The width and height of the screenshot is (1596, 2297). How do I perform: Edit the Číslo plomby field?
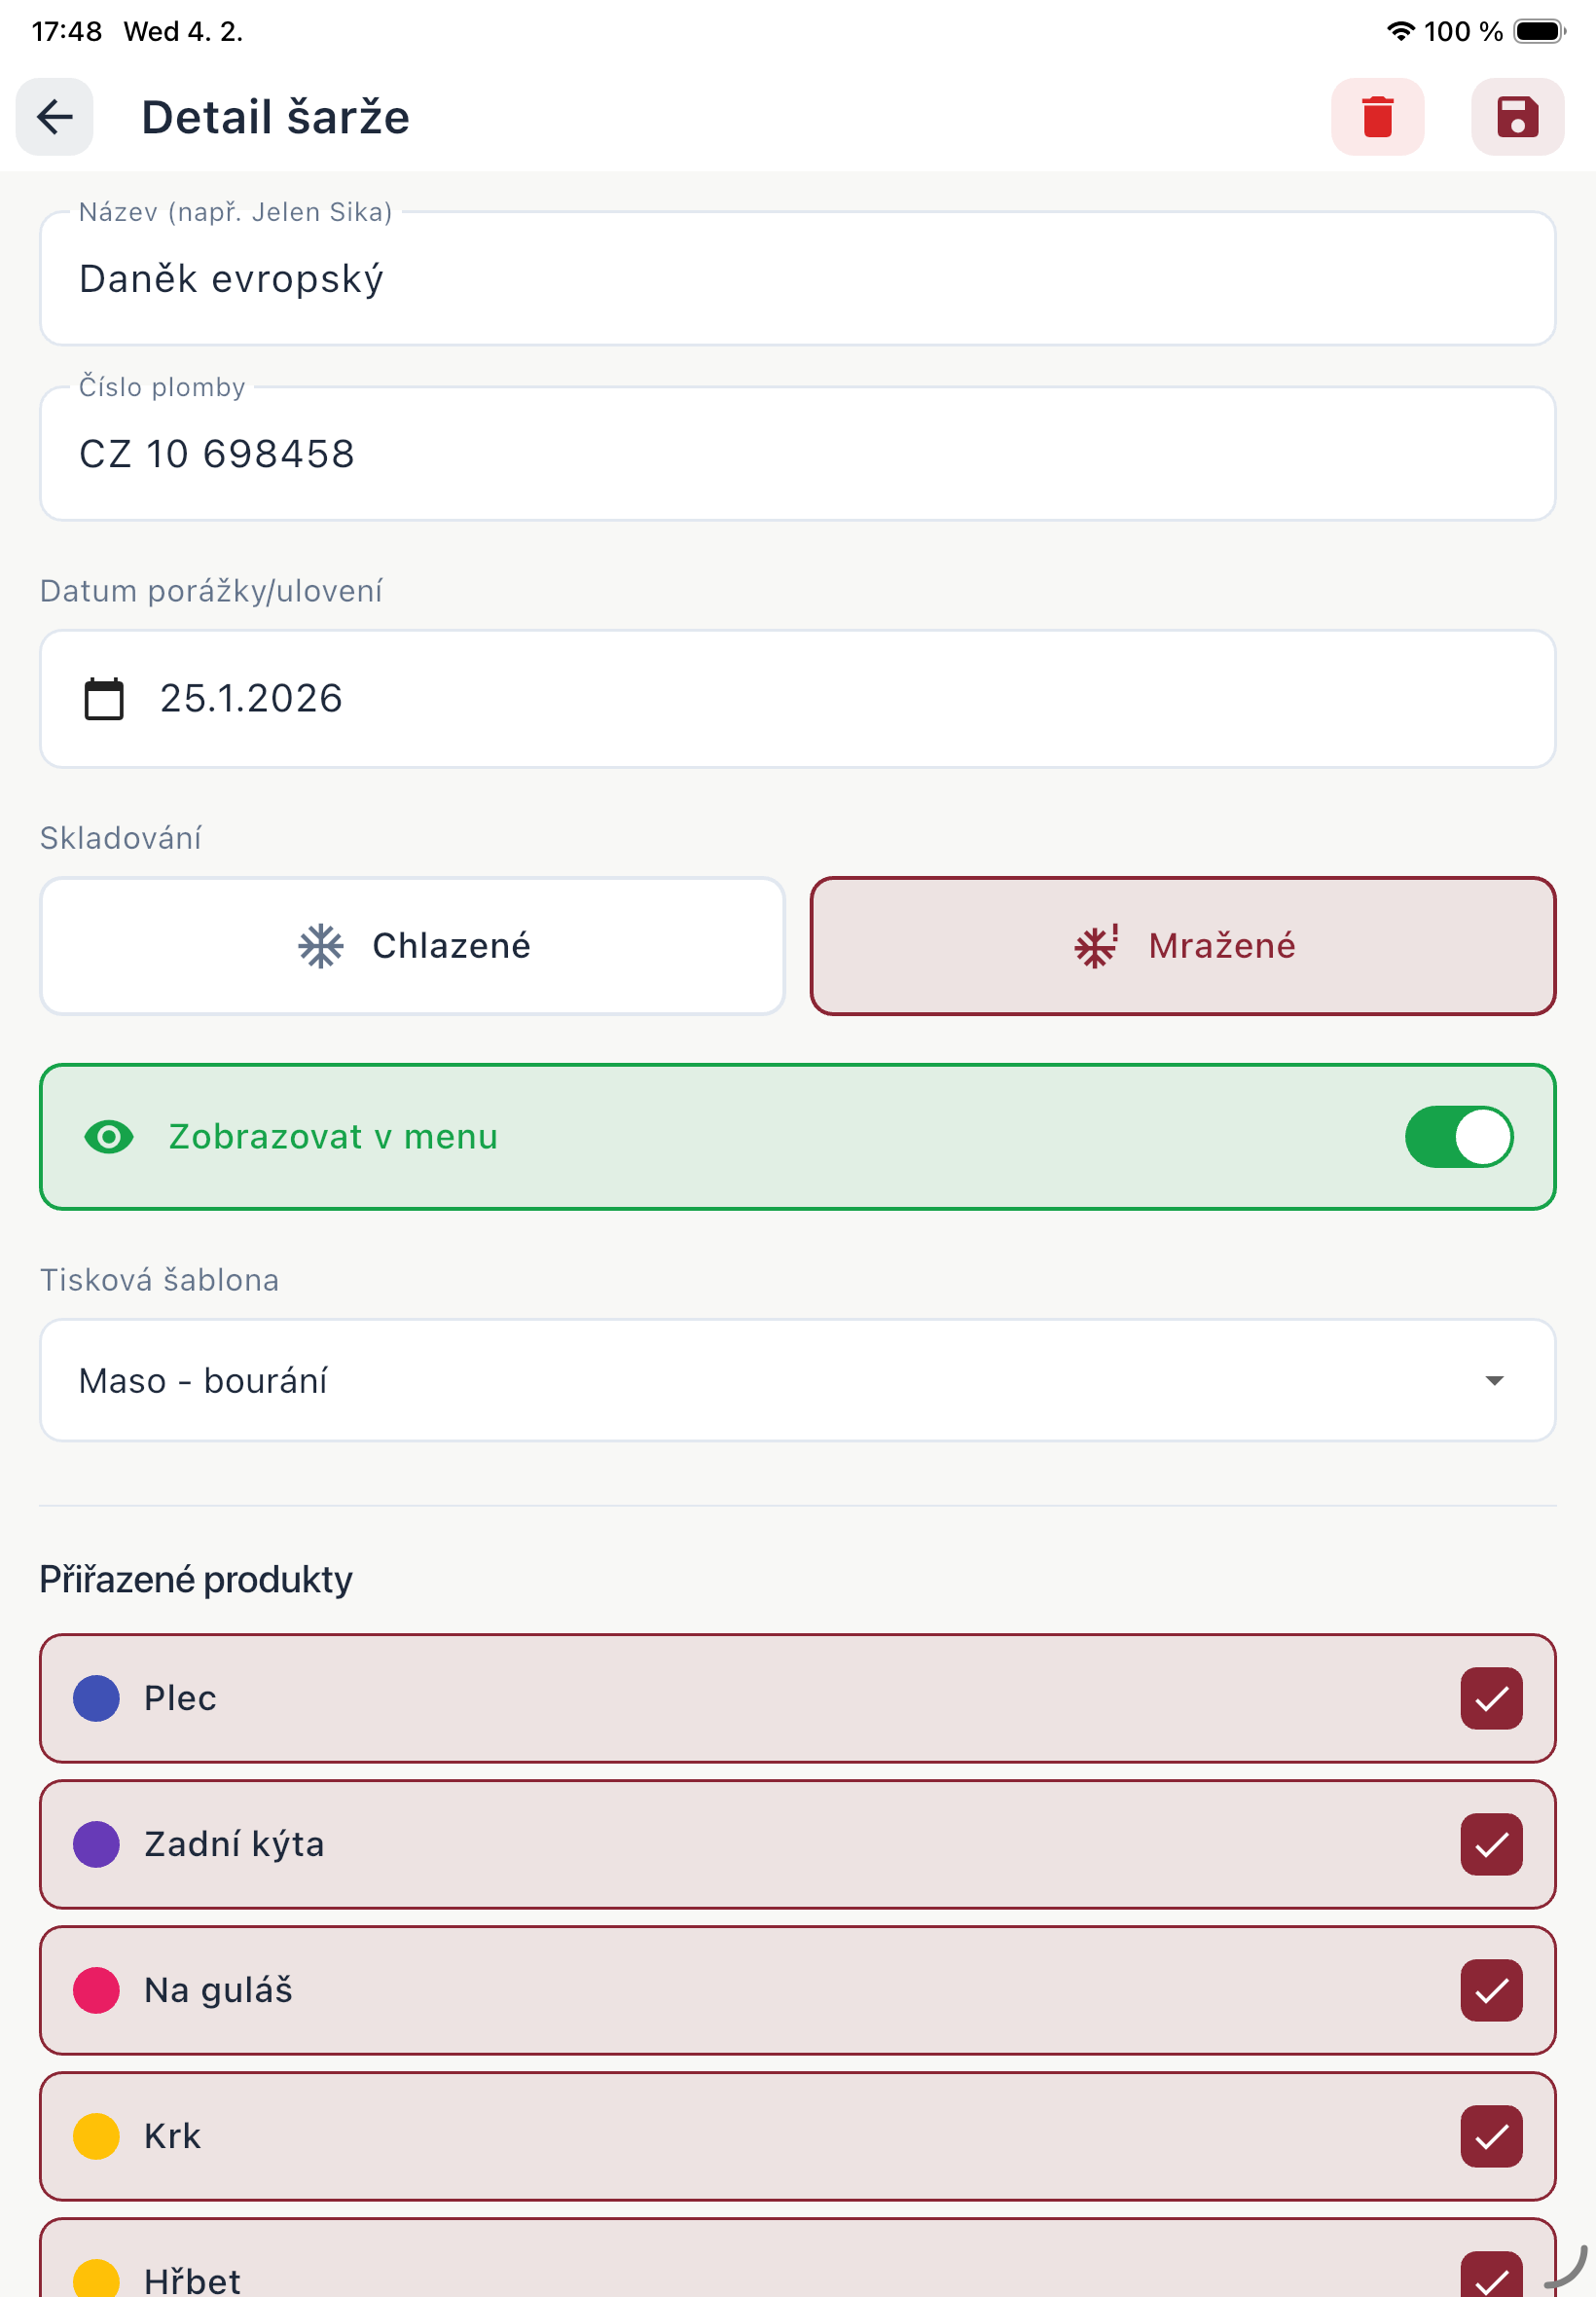(796, 454)
